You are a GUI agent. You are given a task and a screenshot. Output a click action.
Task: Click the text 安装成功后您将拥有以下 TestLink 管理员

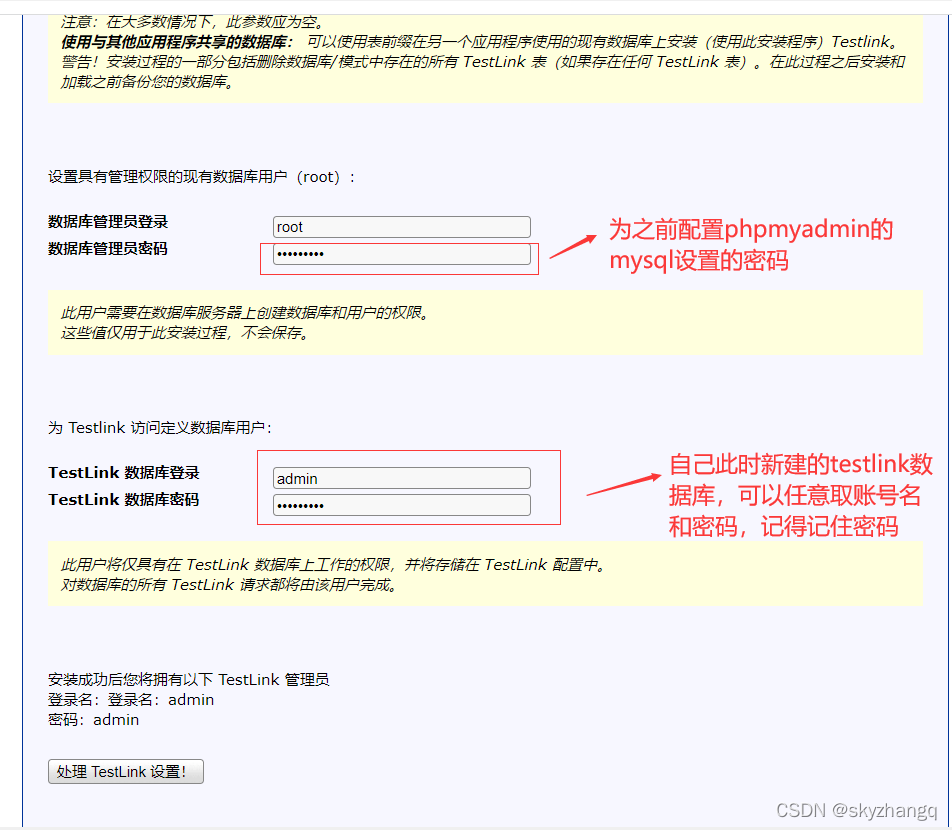(x=189, y=679)
